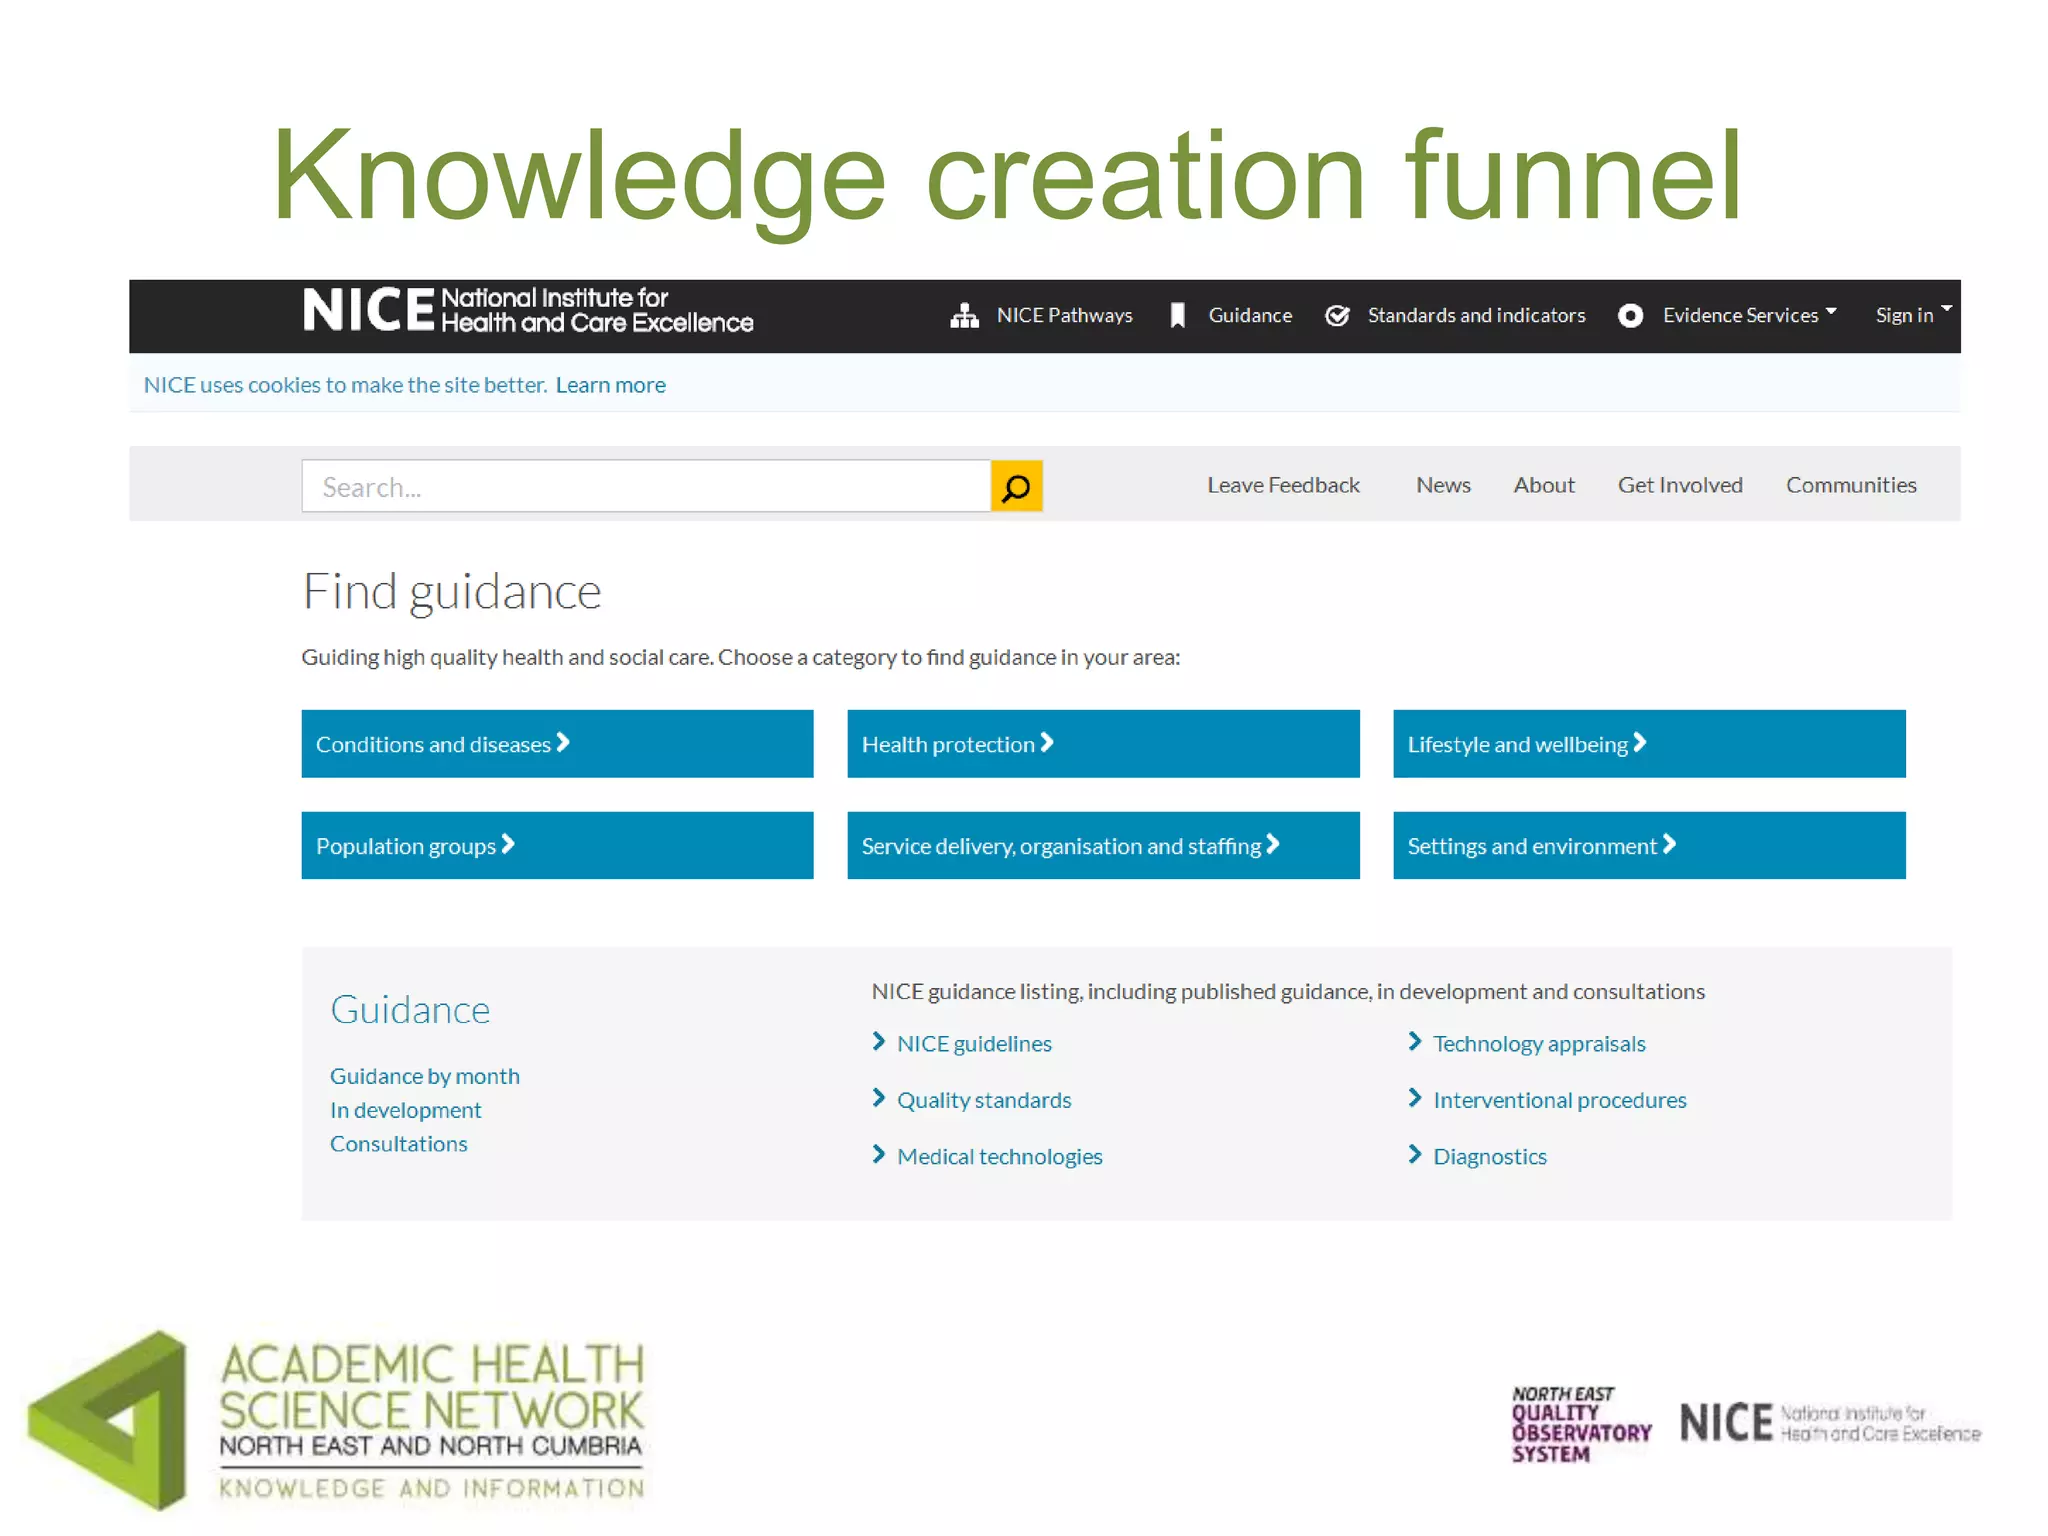This screenshot has height=1536, width=2048.
Task: Open Diagnostics link
Action: 1490,1156
